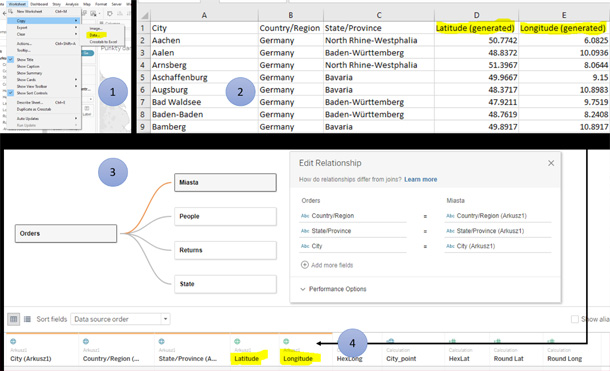The width and height of the screenshot is (610, 371).
Task: Choose New Worksheet menu entry
Action: tap(44, 11)
